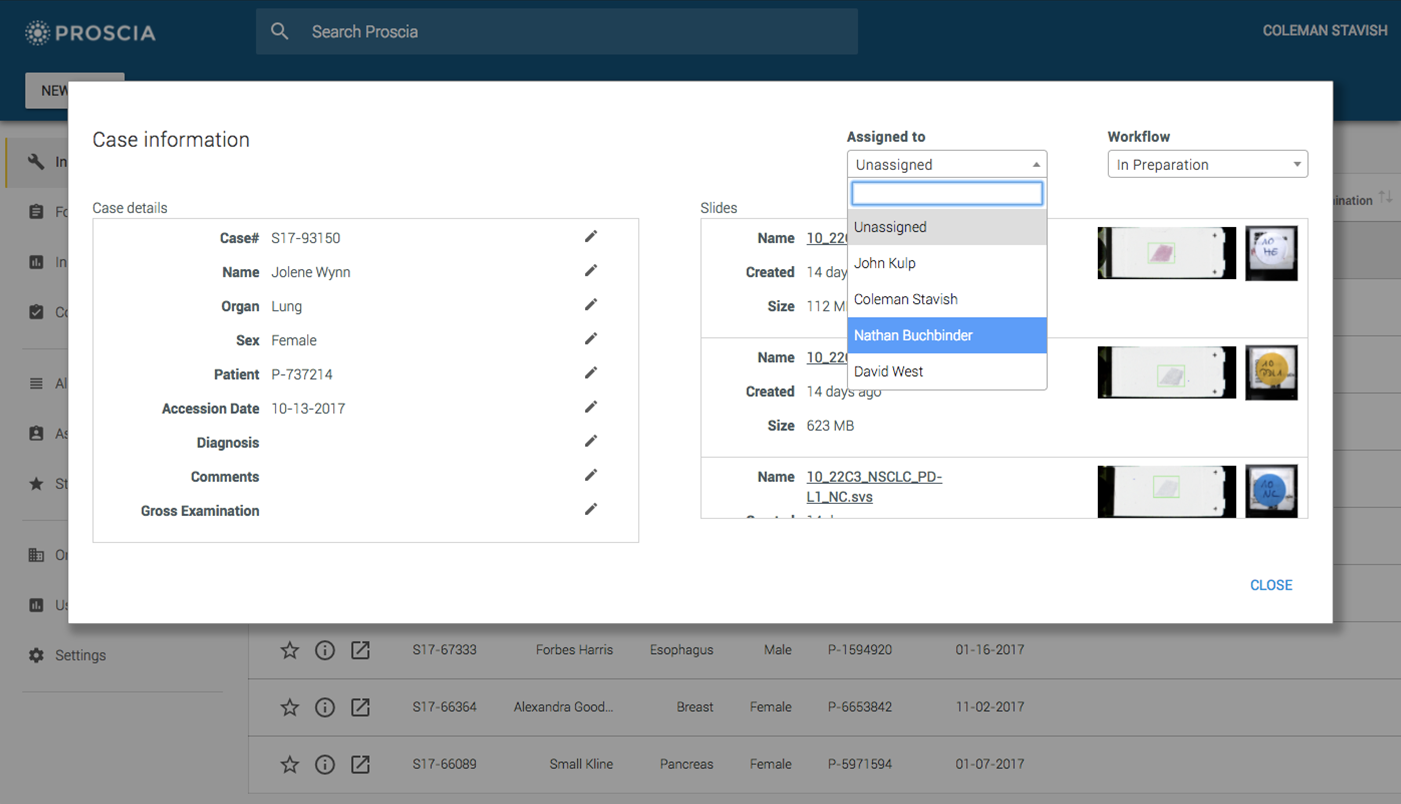Toggle star for Alexandra Good case

(x=290, y=707)
